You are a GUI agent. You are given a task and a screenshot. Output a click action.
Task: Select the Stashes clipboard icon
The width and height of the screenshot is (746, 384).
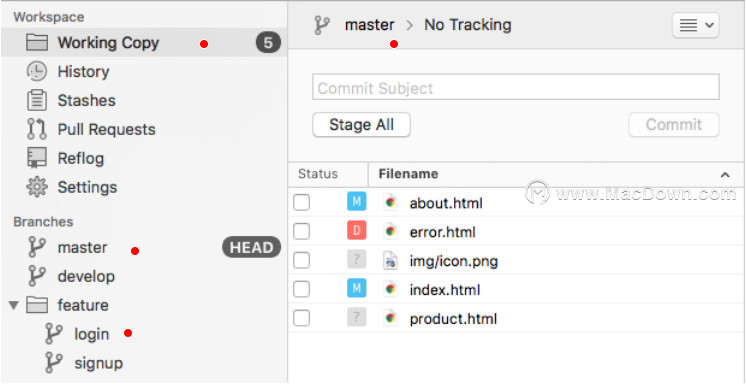tap(37, 100)
